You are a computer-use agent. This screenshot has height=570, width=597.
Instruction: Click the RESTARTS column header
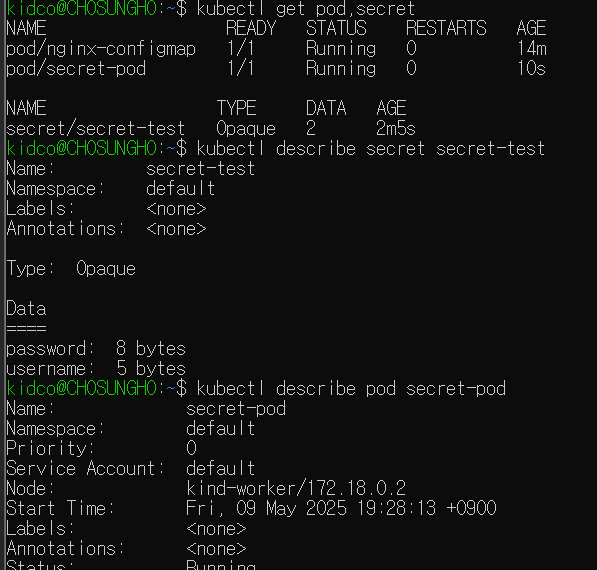coord(446,28)
